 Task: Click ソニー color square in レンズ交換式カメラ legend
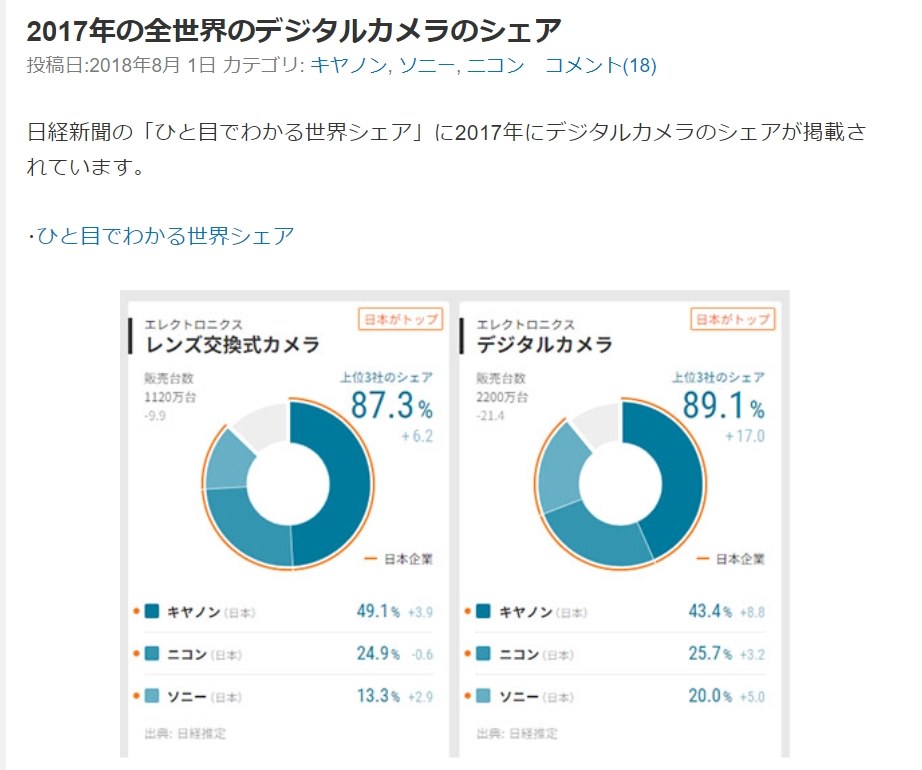click(x=152, y=696)
